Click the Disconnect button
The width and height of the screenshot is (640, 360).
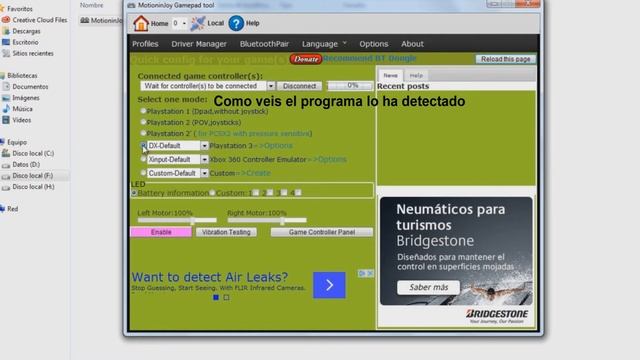[x=300, y=86]
